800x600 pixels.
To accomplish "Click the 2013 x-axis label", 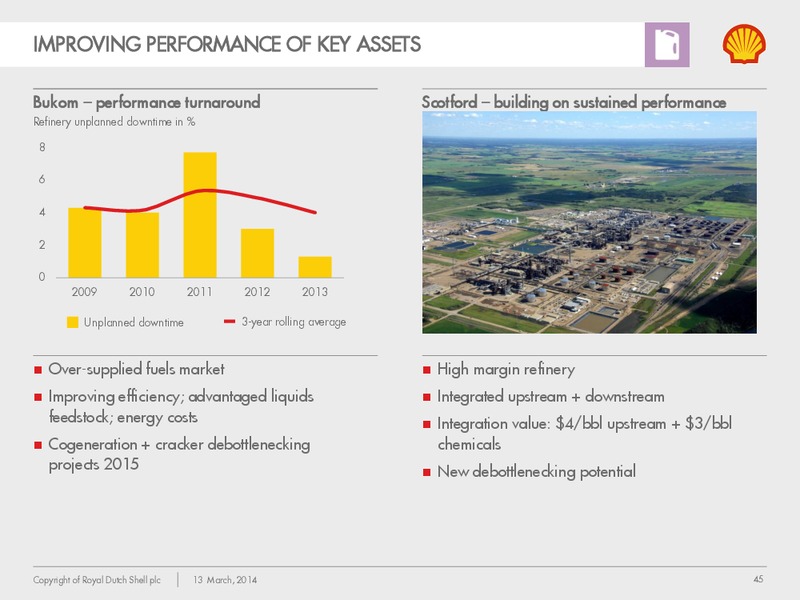I will (x=315, y=292).
